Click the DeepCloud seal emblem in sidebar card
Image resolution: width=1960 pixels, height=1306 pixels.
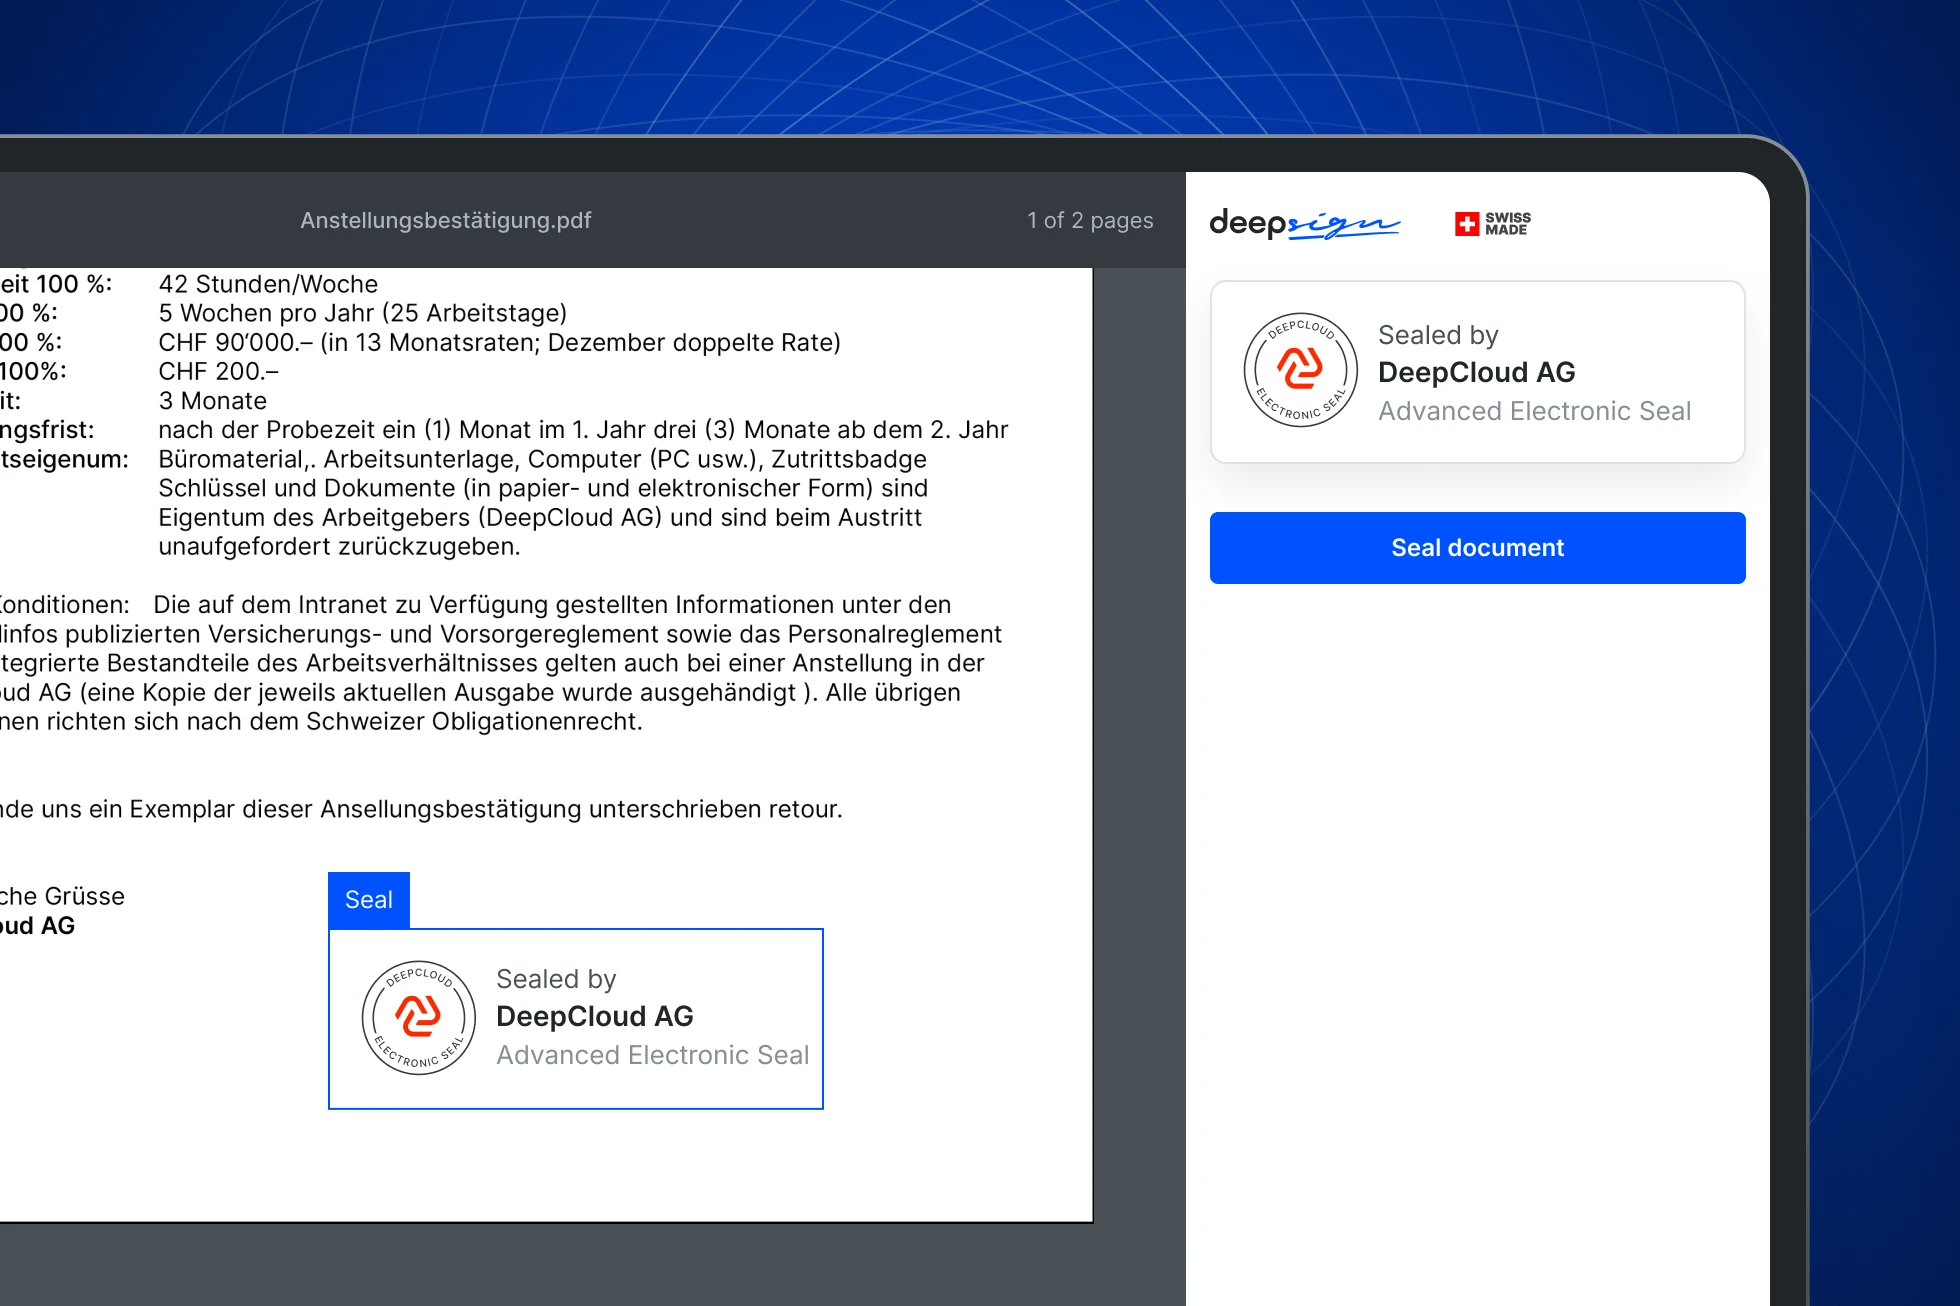pos(1300,370)
